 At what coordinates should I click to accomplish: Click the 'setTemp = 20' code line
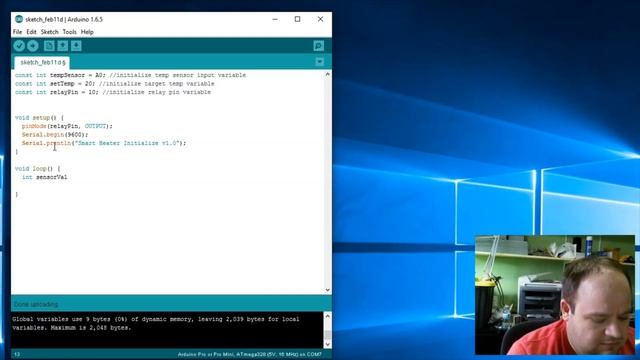click(114, 84)
